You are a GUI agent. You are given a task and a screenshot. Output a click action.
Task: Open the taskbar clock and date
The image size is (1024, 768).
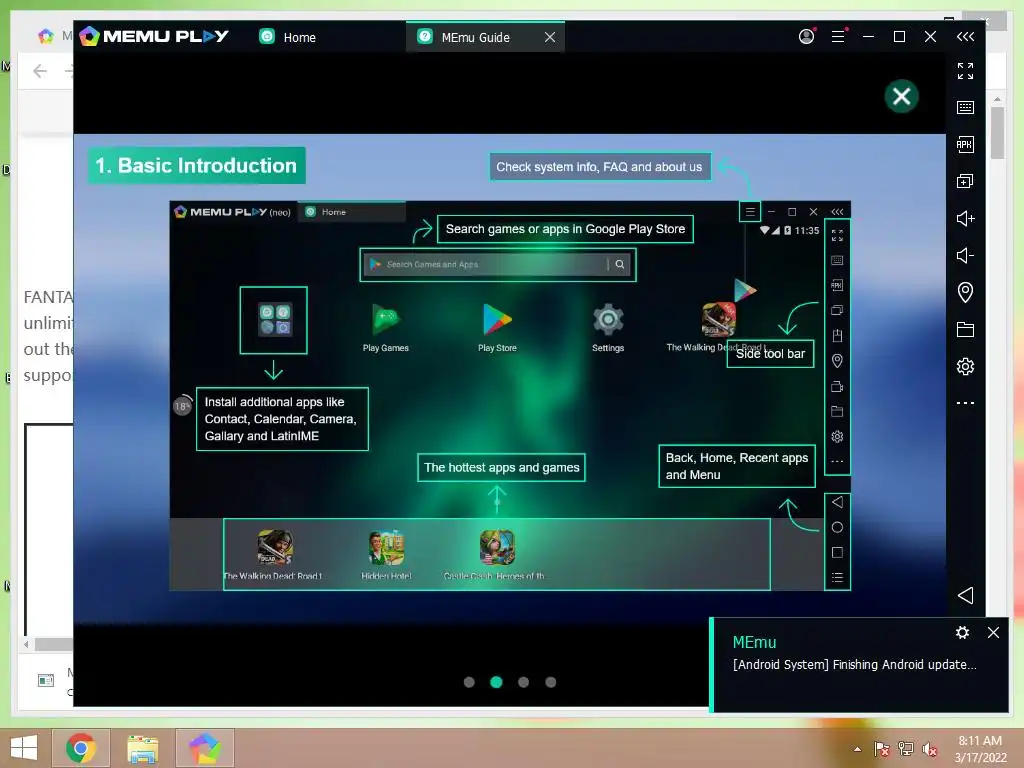tap(980, 749)
